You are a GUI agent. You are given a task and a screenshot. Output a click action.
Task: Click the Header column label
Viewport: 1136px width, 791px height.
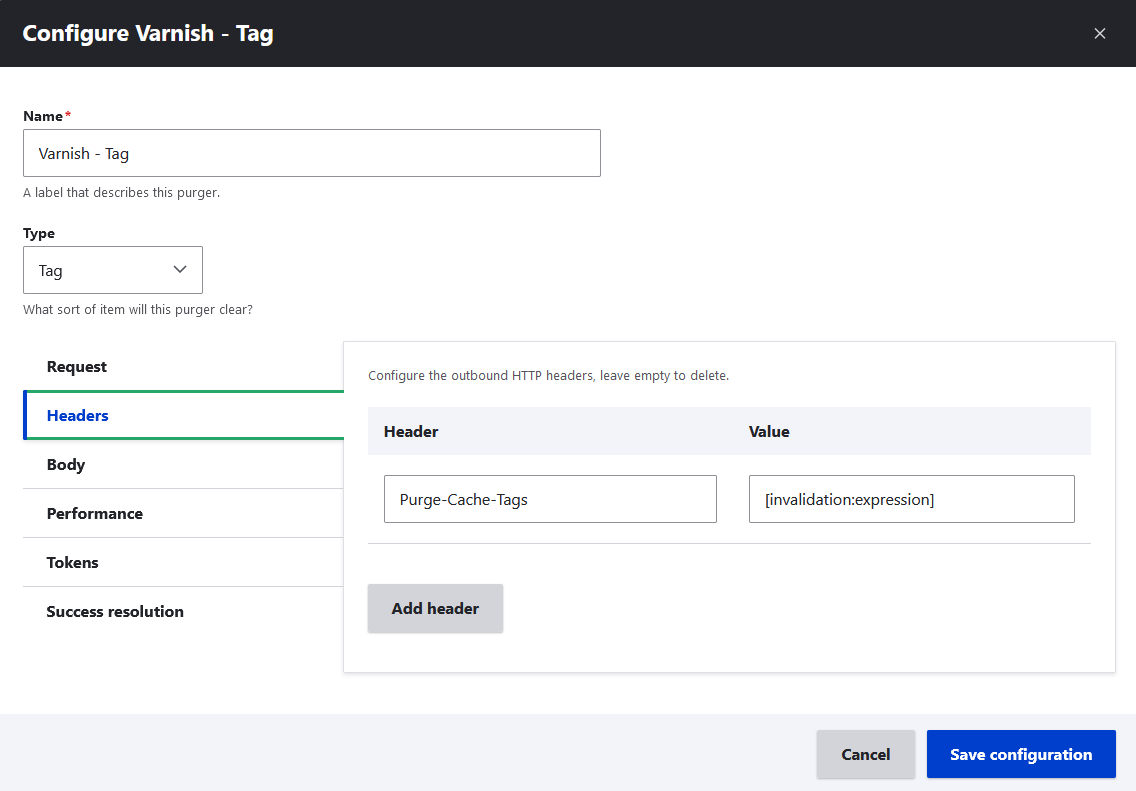[x=409, y=431]
